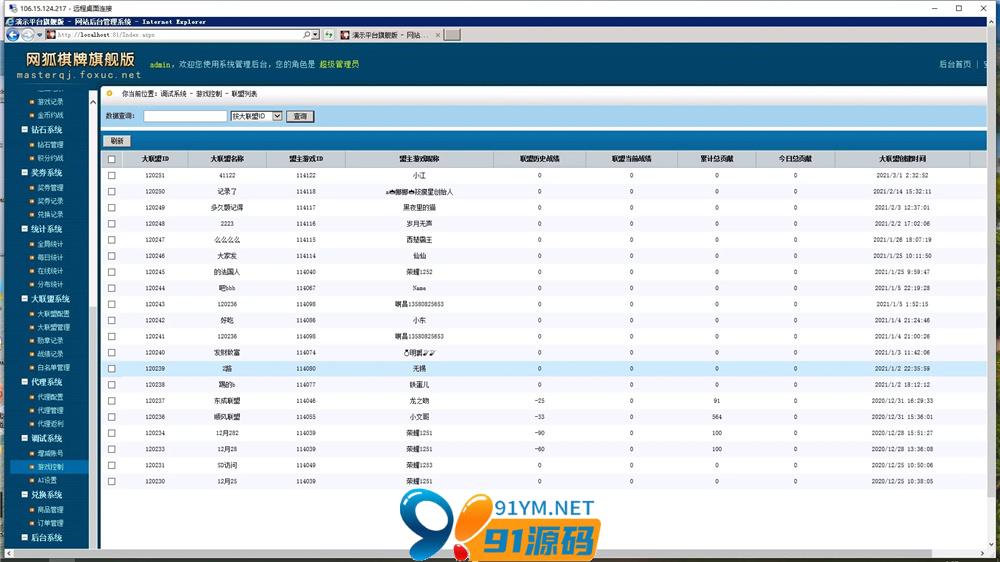Check the row for alliance ID 120234

point(112,433)
